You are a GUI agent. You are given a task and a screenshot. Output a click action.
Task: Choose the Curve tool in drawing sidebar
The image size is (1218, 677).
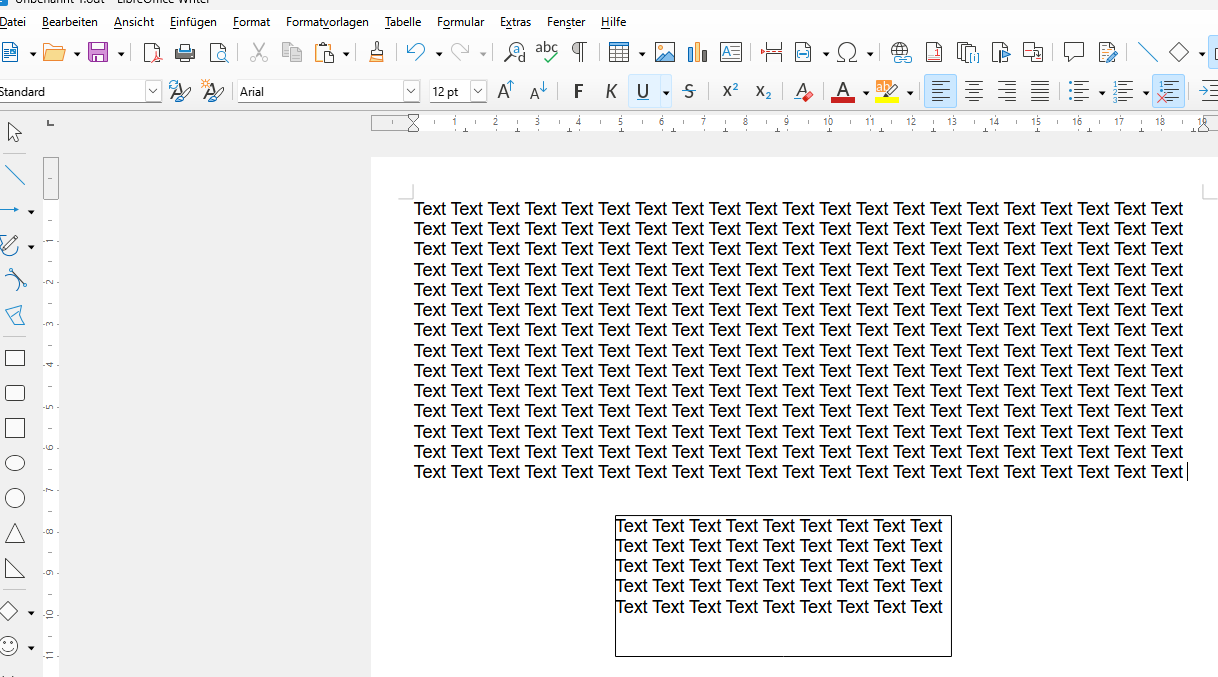(15, 280)
